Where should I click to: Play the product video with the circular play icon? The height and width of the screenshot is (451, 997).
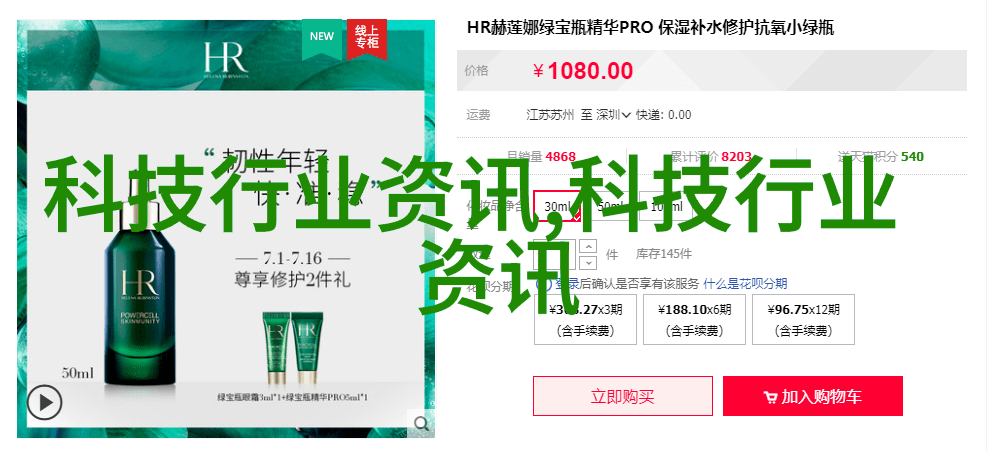[x=45, y=403]
